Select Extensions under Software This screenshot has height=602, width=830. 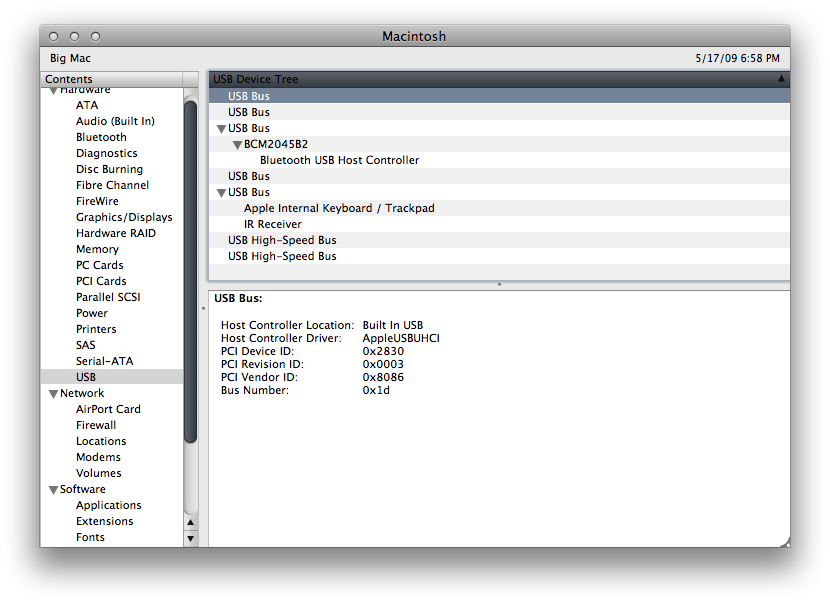coord(104,521)
